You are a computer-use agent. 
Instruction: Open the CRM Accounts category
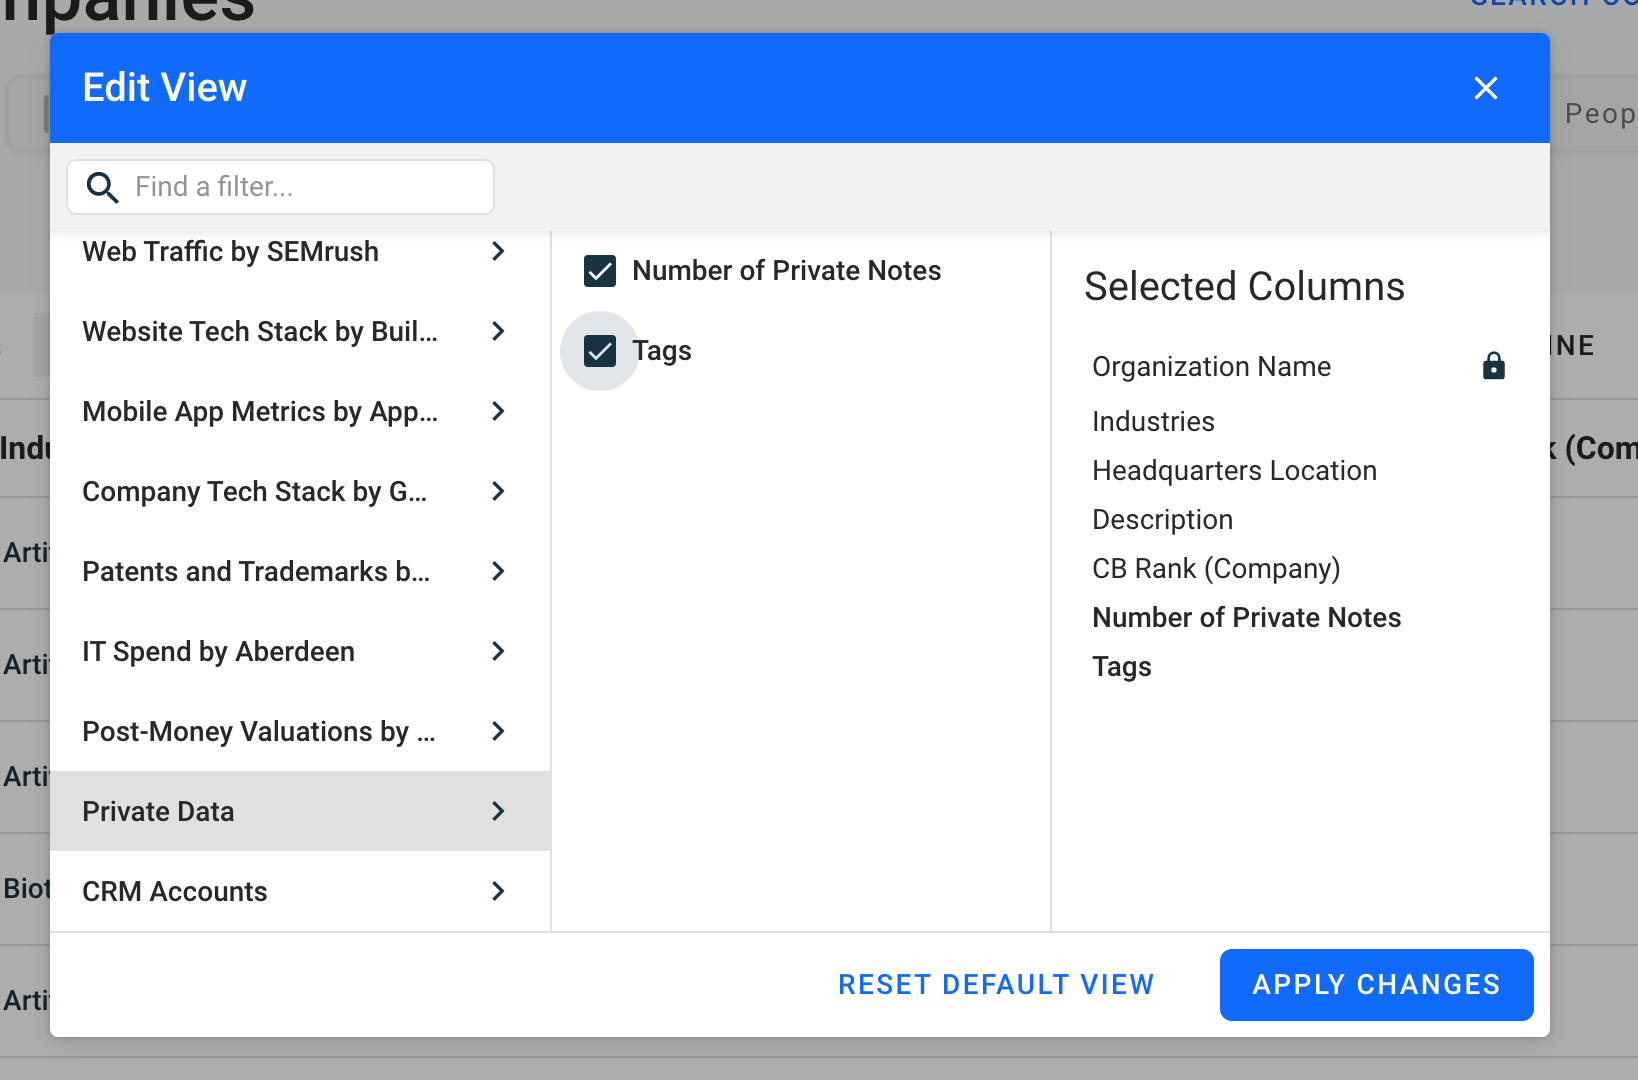(300, 891)
